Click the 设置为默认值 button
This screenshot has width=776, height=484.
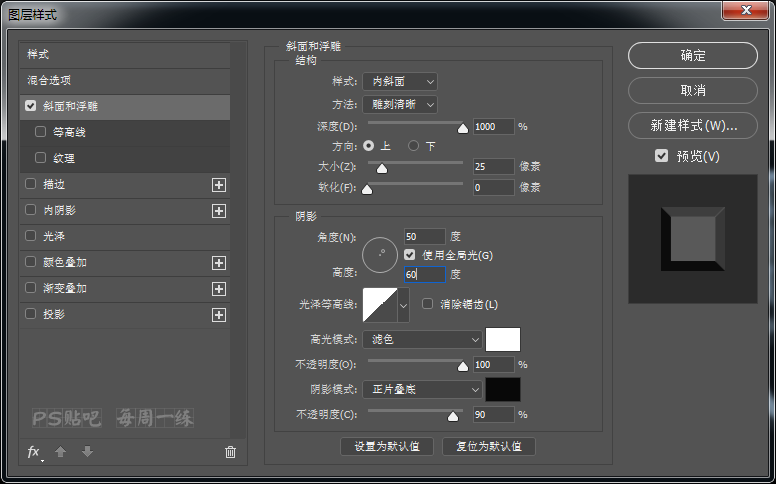(x=387, y=446)
